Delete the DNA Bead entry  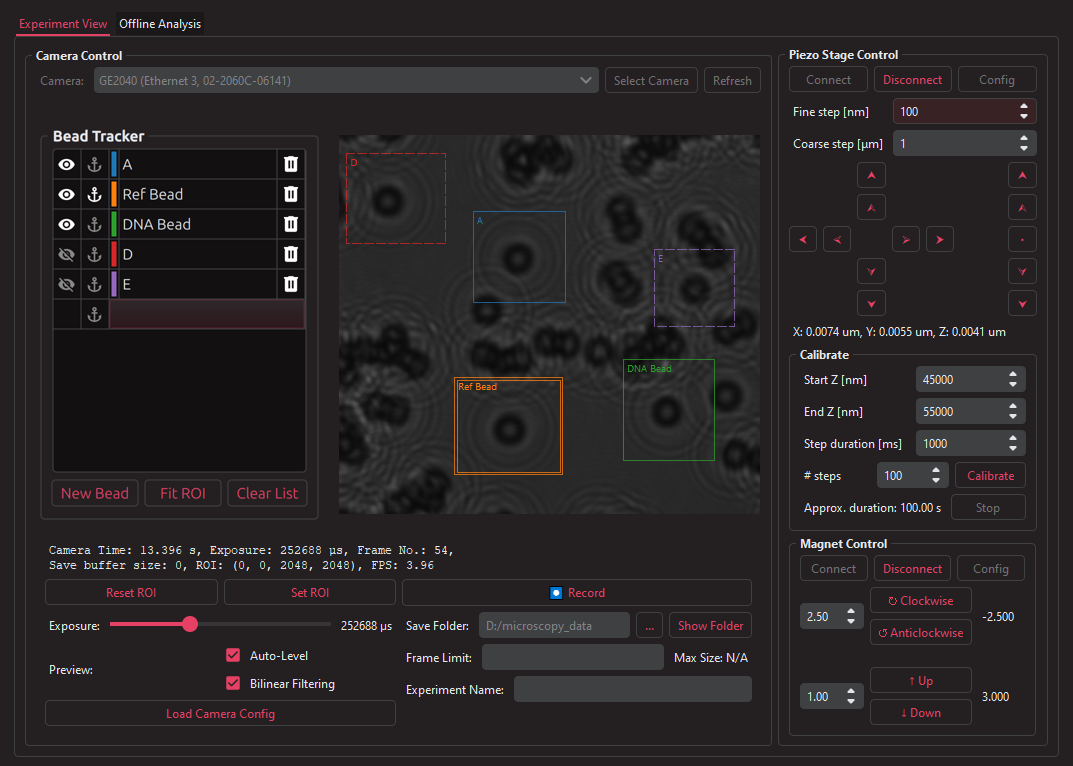291,225
